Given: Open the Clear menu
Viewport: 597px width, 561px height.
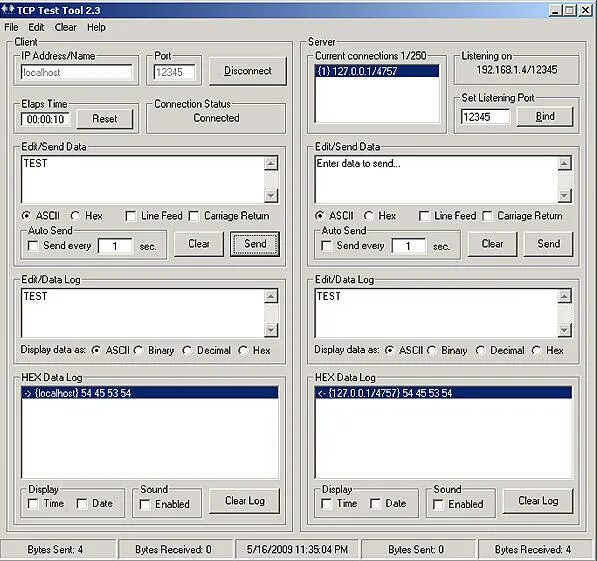Looking at the screenshot, I should coord(65,27).
